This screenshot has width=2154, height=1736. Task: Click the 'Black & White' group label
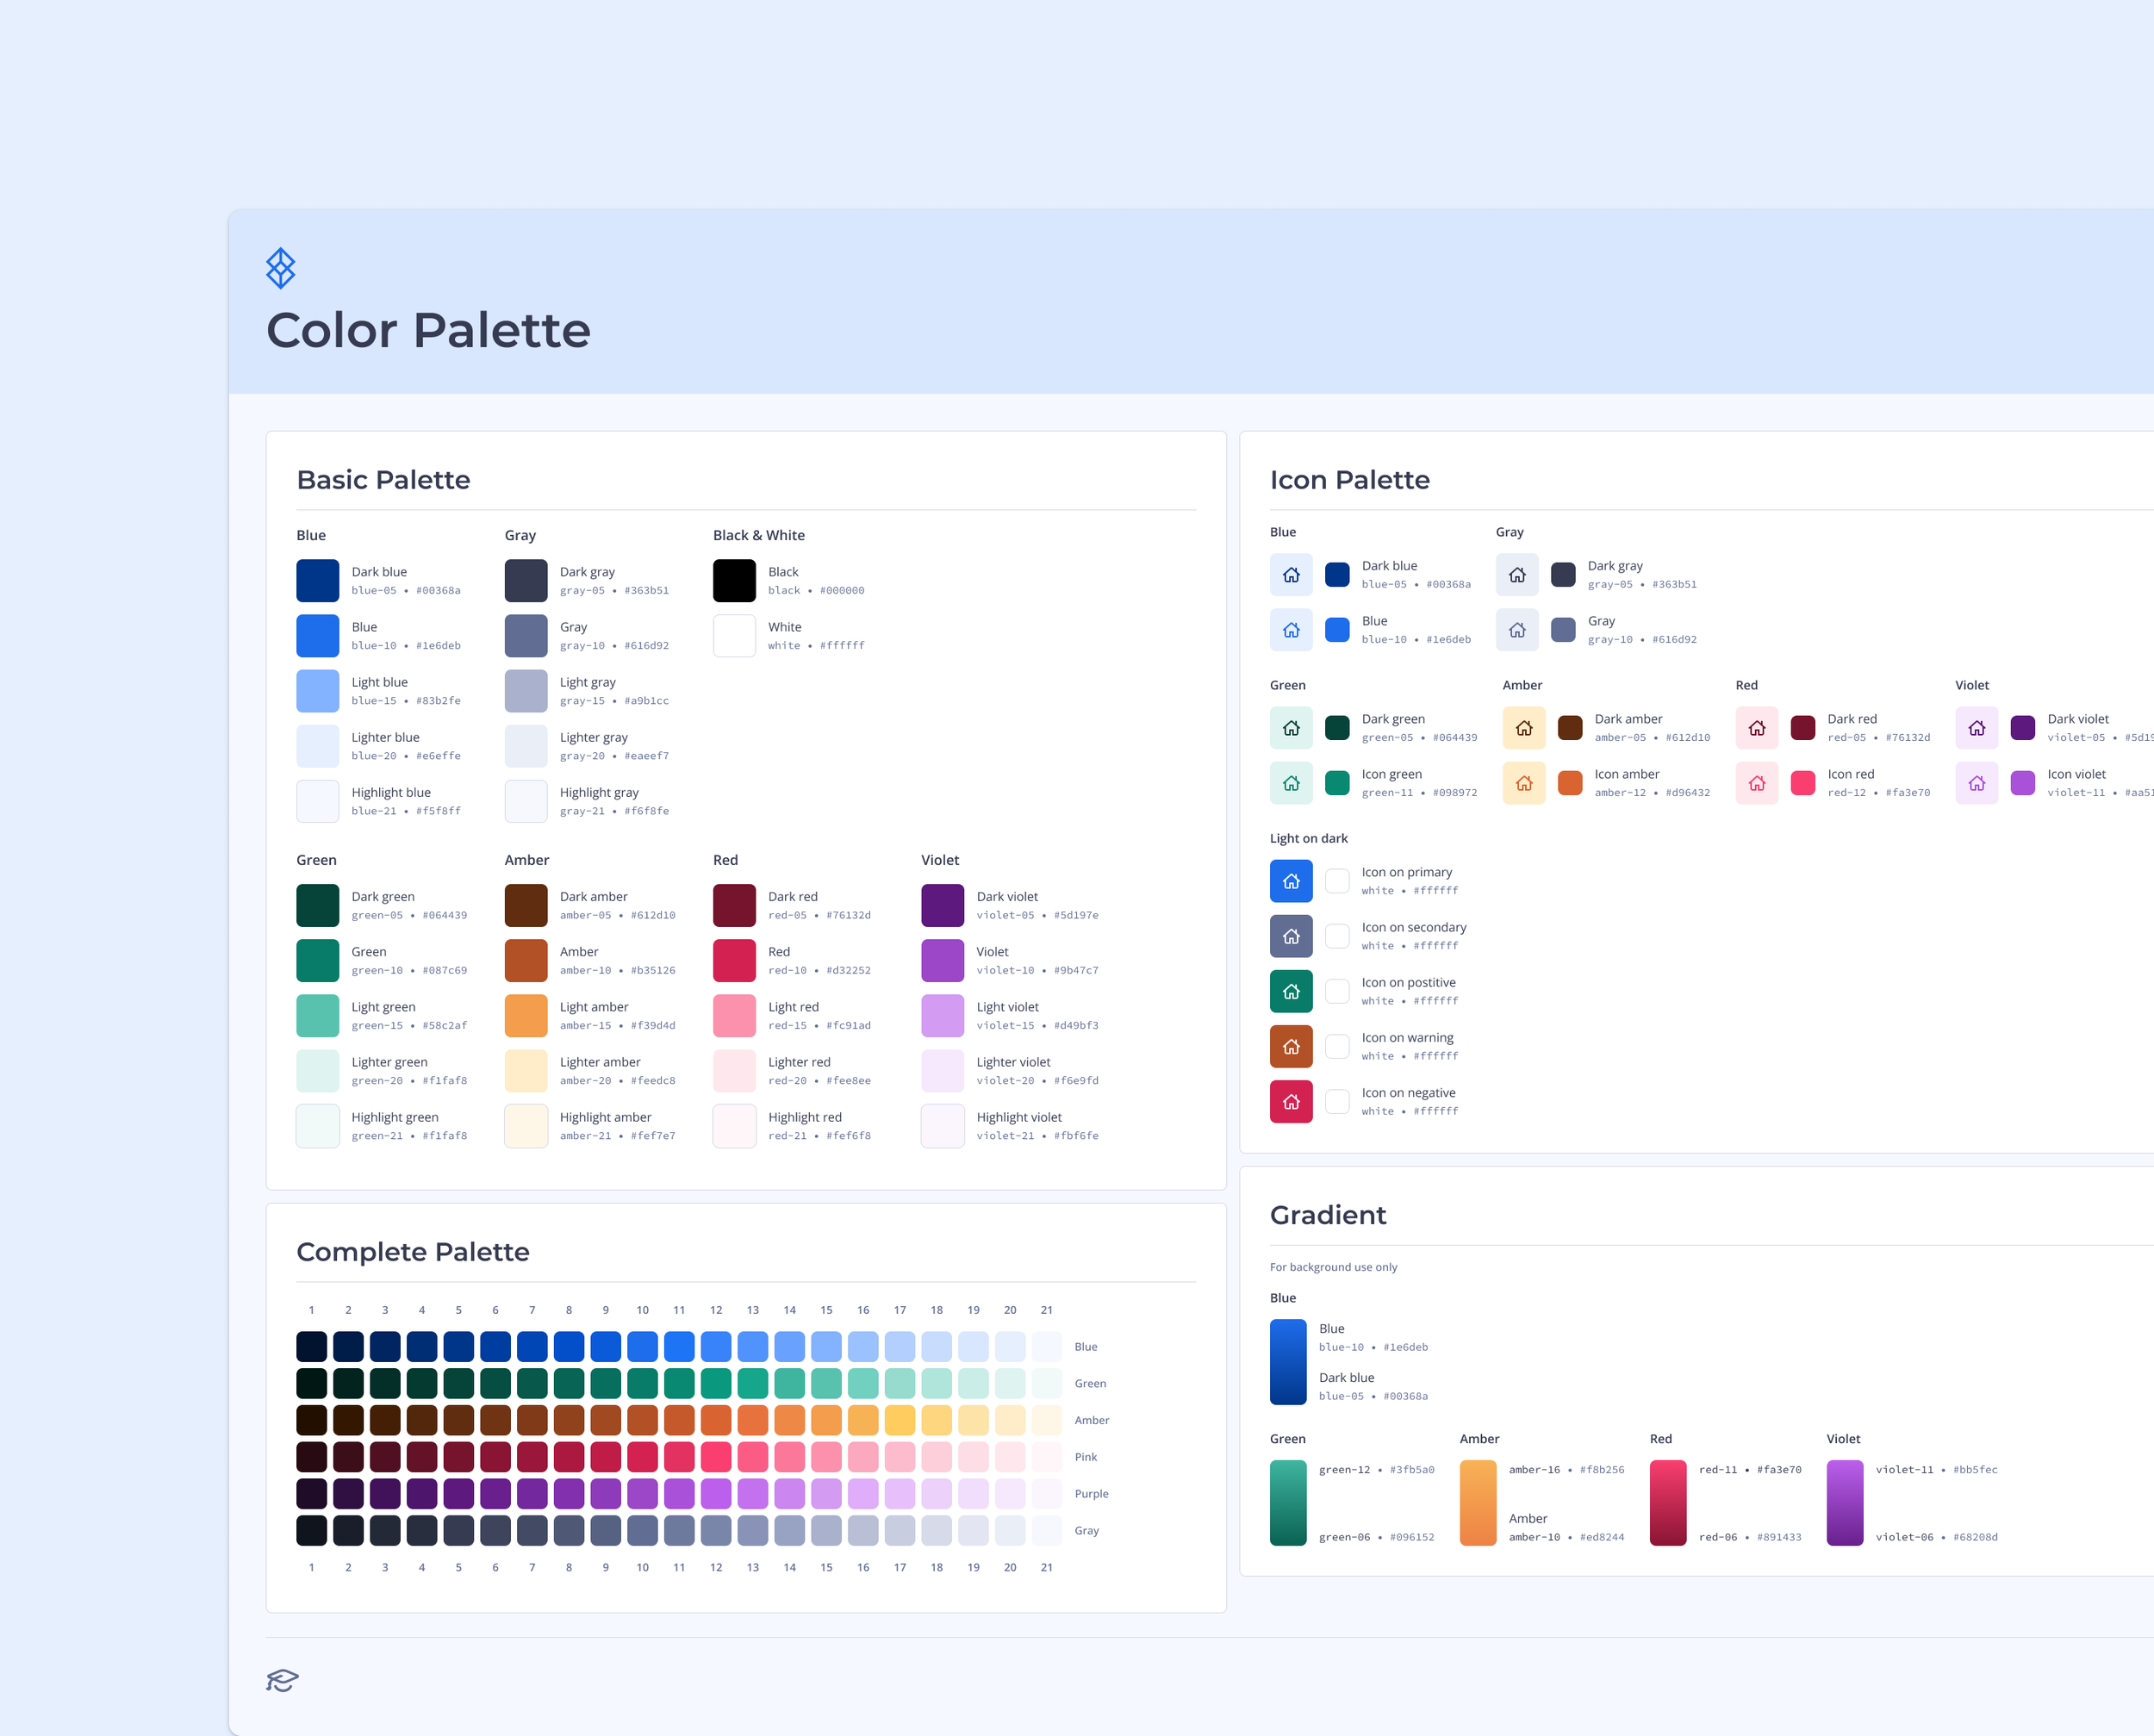tap(758, 535)
